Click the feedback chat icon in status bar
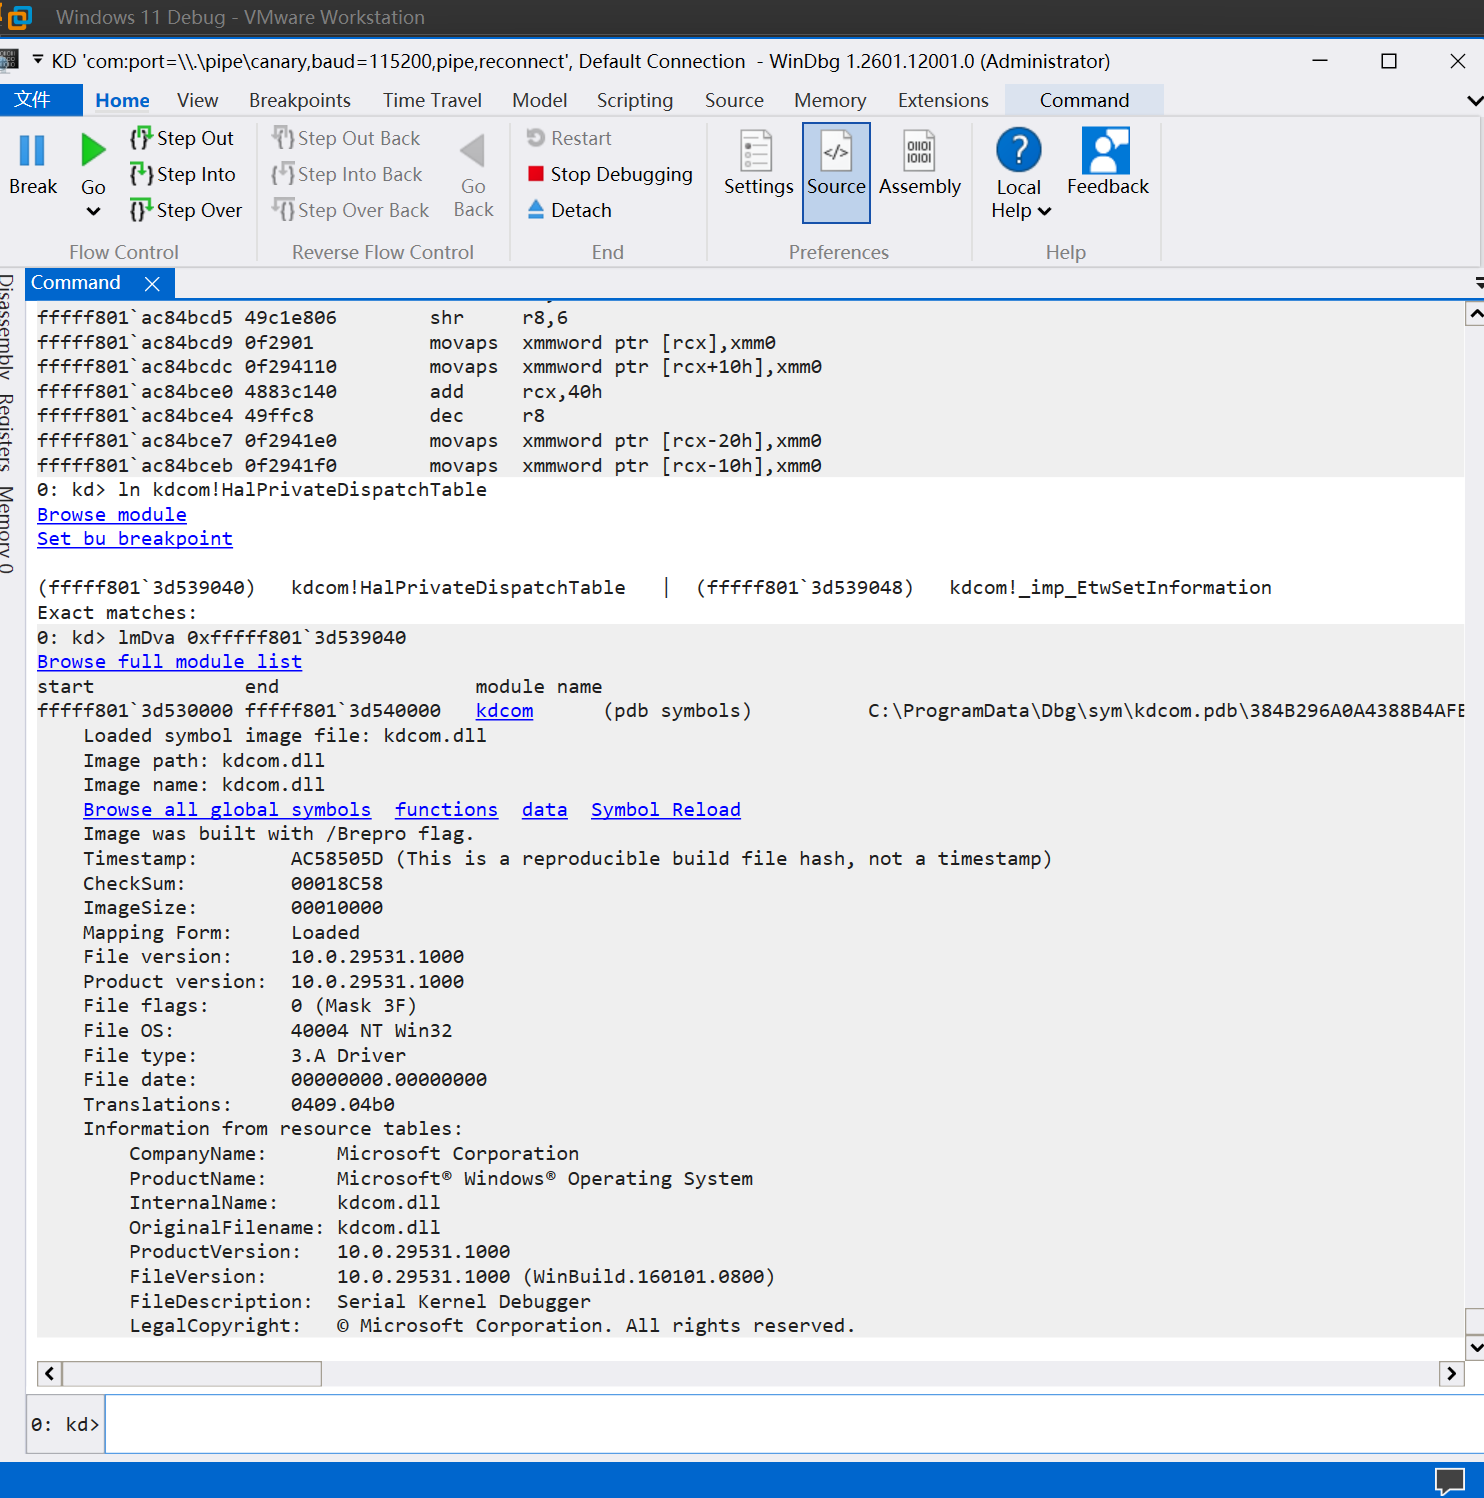This screenshot has width=1484, height=1498. click(x=1449, y=1480)
